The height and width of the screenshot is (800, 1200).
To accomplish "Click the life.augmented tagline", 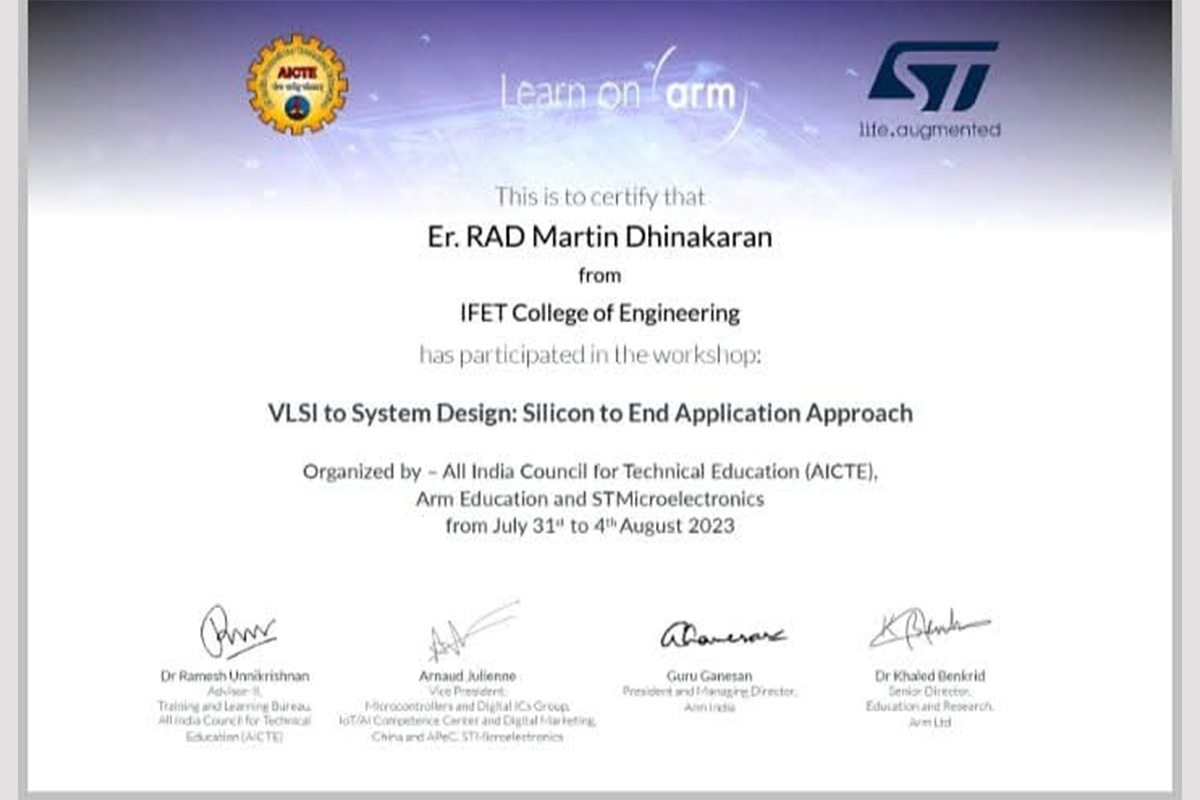I will point(929,130).
